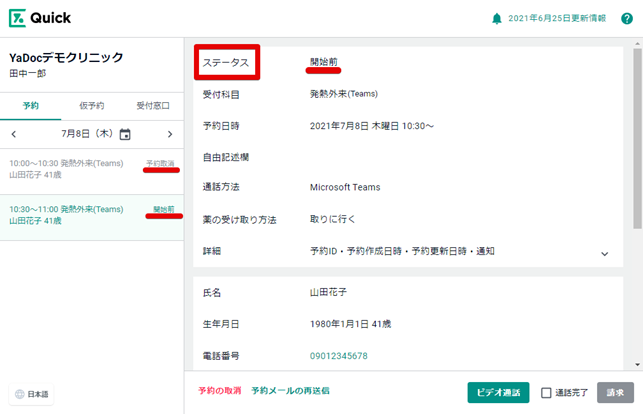This screenshot has width=643, height=414.
Task: Open 2021年6月25日更新情報 notice
Action: click(x=558, y=18)
